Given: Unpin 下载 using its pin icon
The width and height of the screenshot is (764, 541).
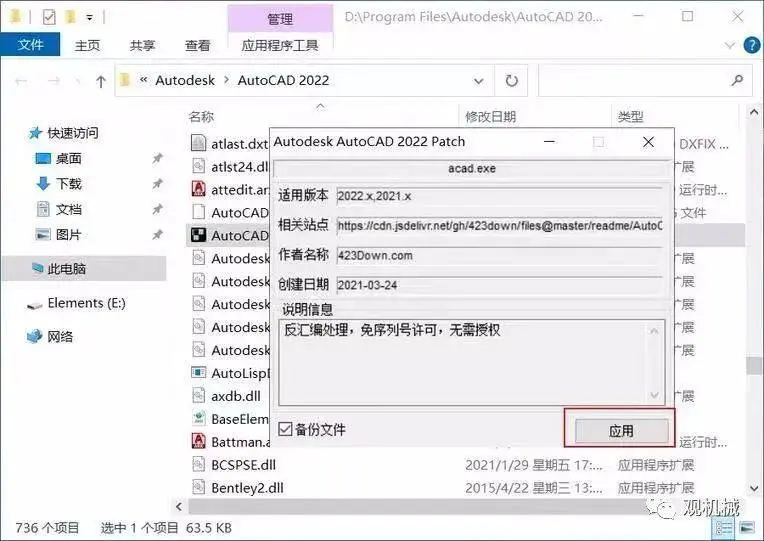Looking at the screenshot, I should [157, 184].
